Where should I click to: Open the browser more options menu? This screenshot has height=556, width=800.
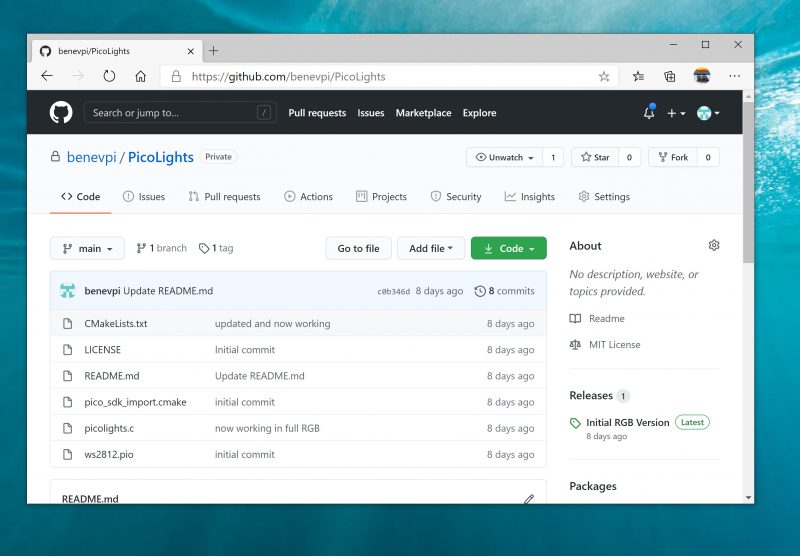click(x=734, y=76)
